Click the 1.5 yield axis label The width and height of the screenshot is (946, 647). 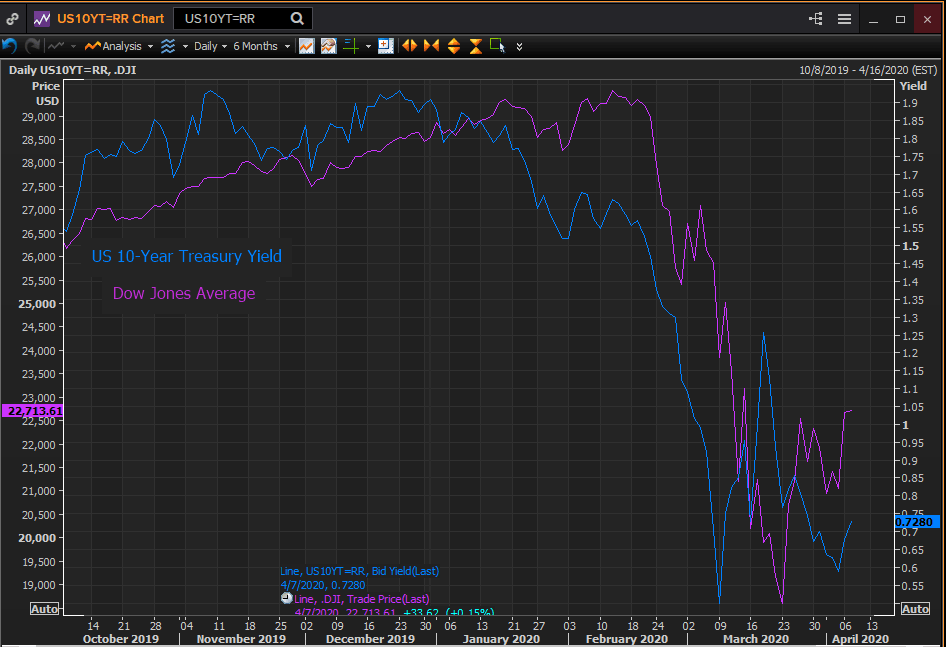910,246
